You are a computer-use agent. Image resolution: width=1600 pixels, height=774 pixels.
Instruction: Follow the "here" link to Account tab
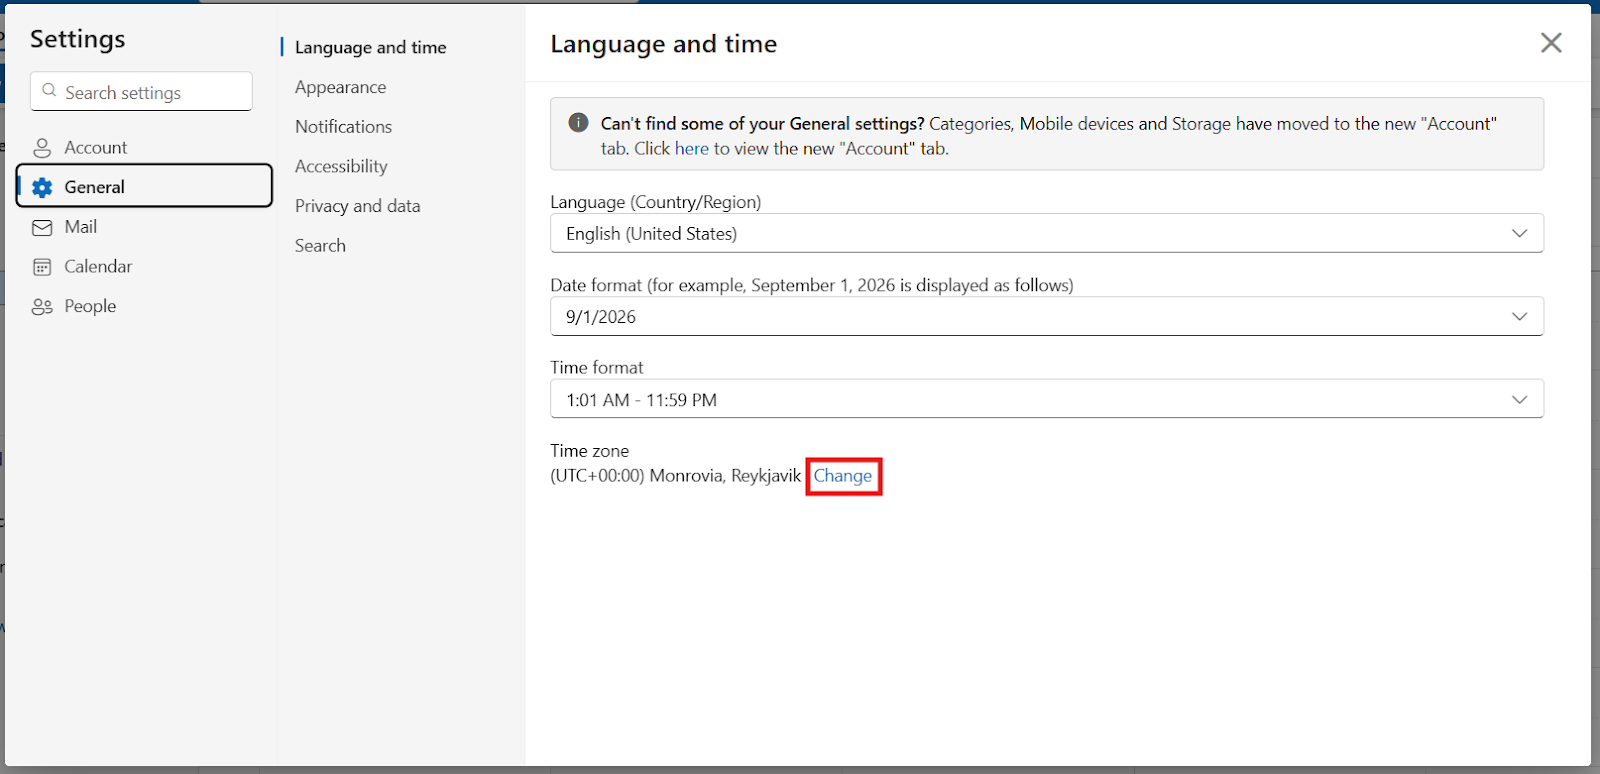[x=691, y=149]
